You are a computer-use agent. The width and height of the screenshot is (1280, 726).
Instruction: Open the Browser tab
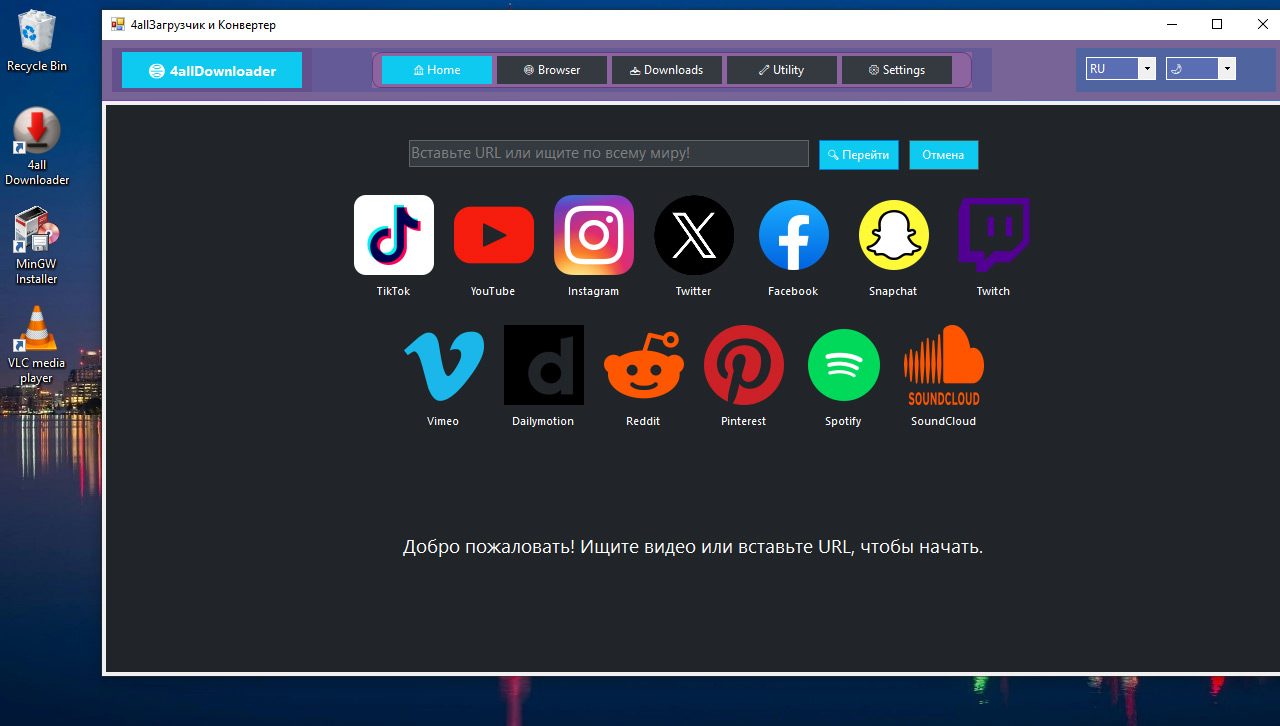point(552,70)
